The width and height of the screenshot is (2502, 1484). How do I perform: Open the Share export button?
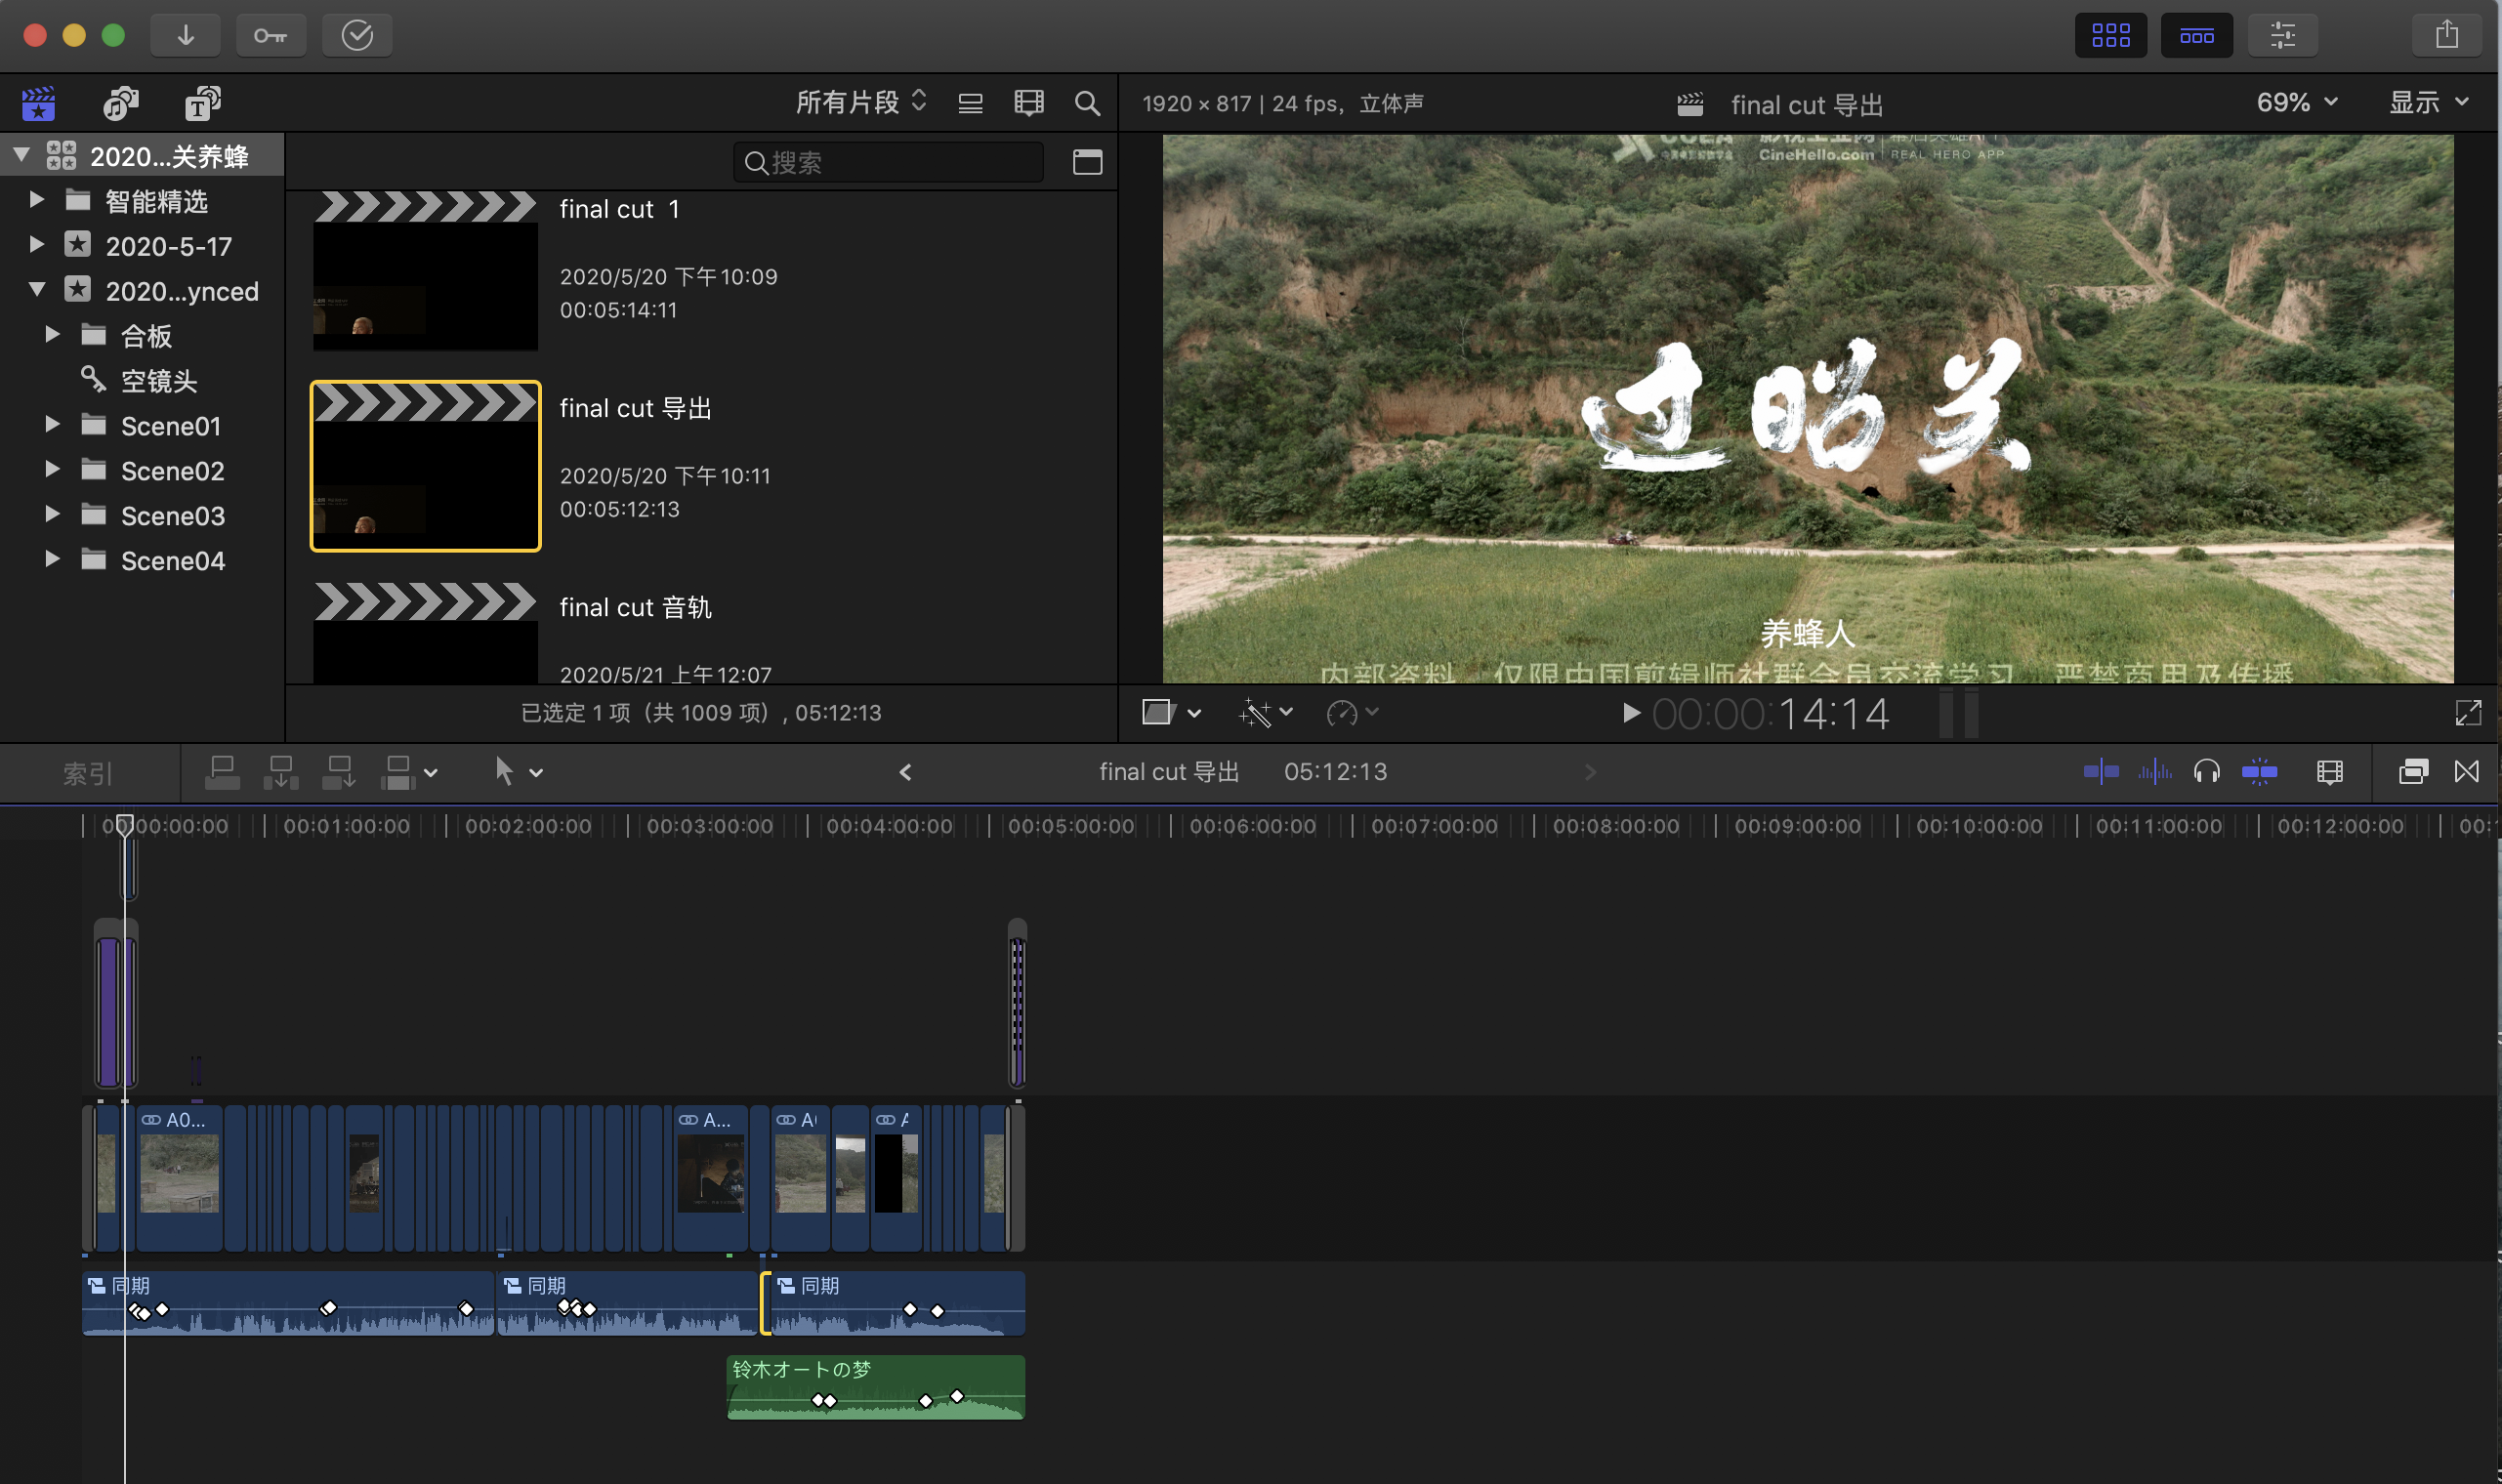tap(2445, 35)
